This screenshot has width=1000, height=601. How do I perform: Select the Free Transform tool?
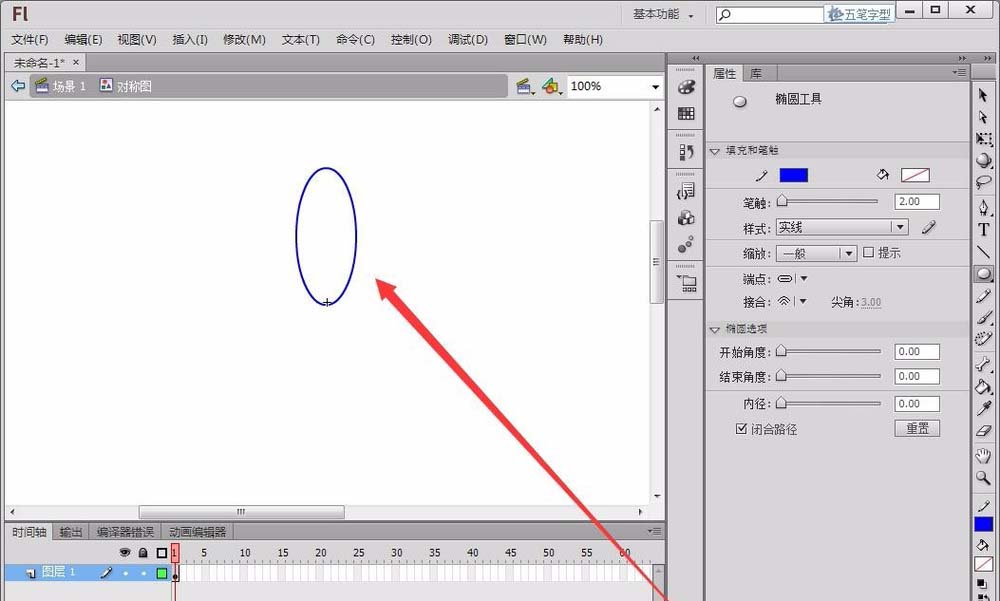[983, 138]
